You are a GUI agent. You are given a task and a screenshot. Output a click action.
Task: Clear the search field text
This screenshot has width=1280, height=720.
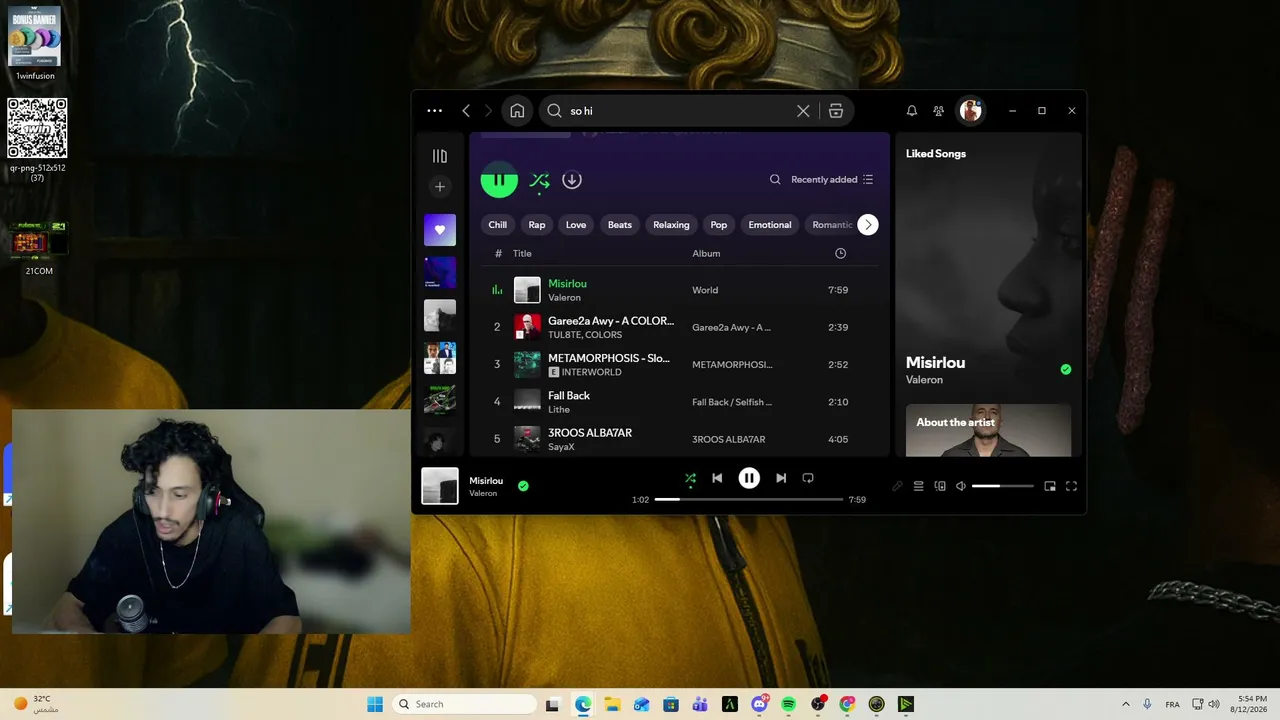(x=803, y=111)
